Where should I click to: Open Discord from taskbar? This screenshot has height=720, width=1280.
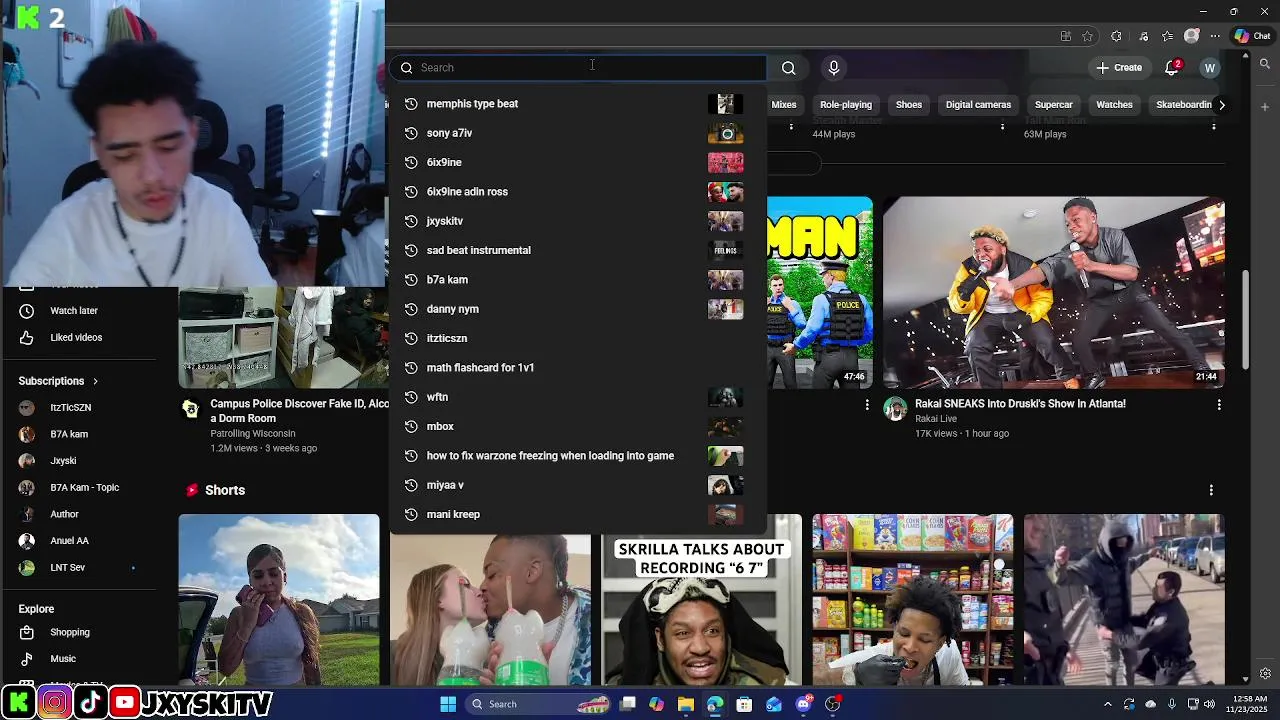pyautogui.click(x=803, y=705)
